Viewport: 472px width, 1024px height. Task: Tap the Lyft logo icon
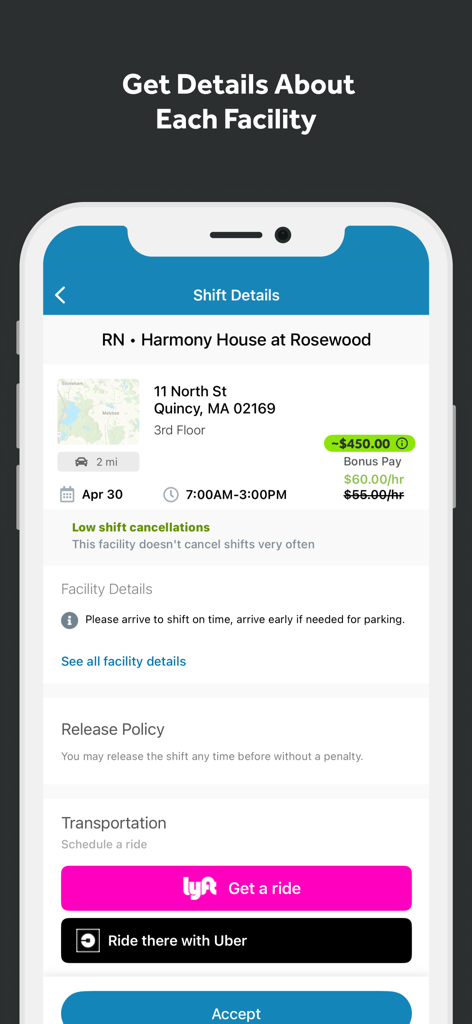pos(200,888)
